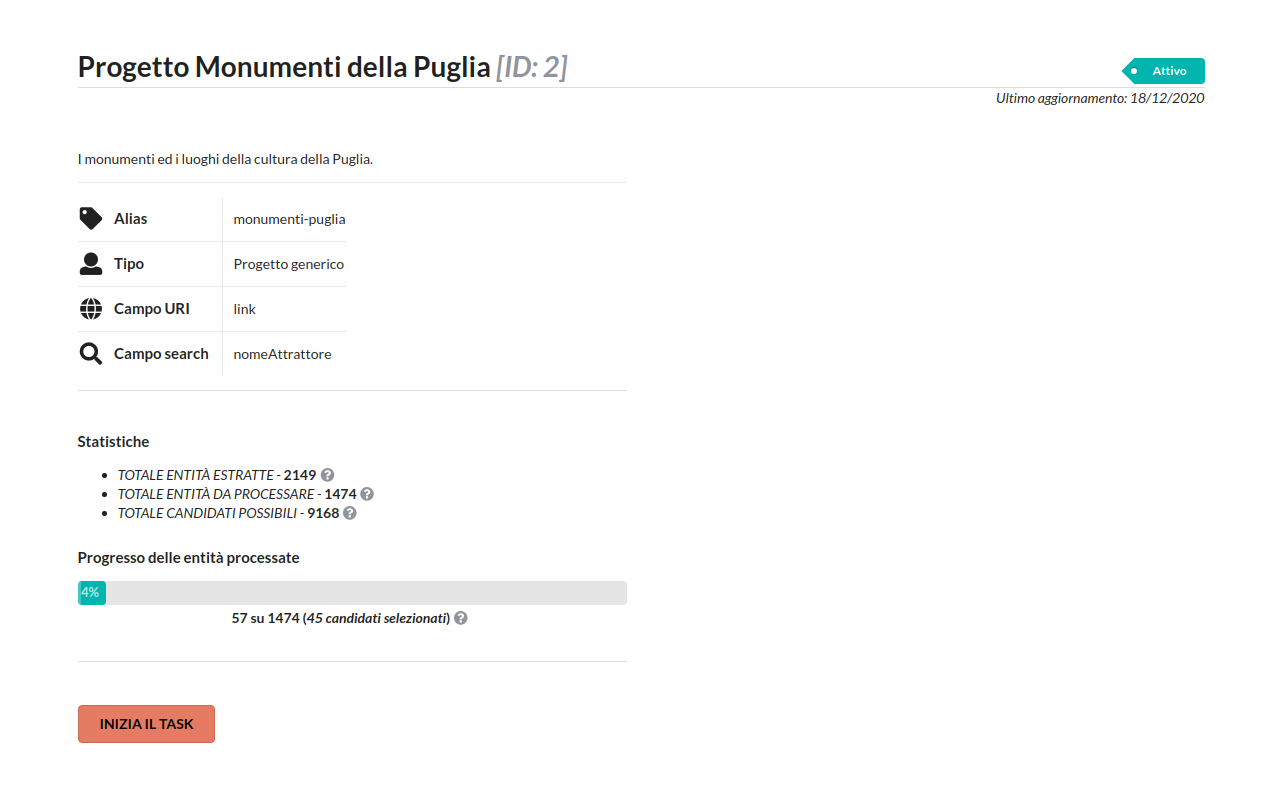Open help icon for Totale Candidati Possibili
The width and height of the screenshot is (1285, 792).
point(350,513)
